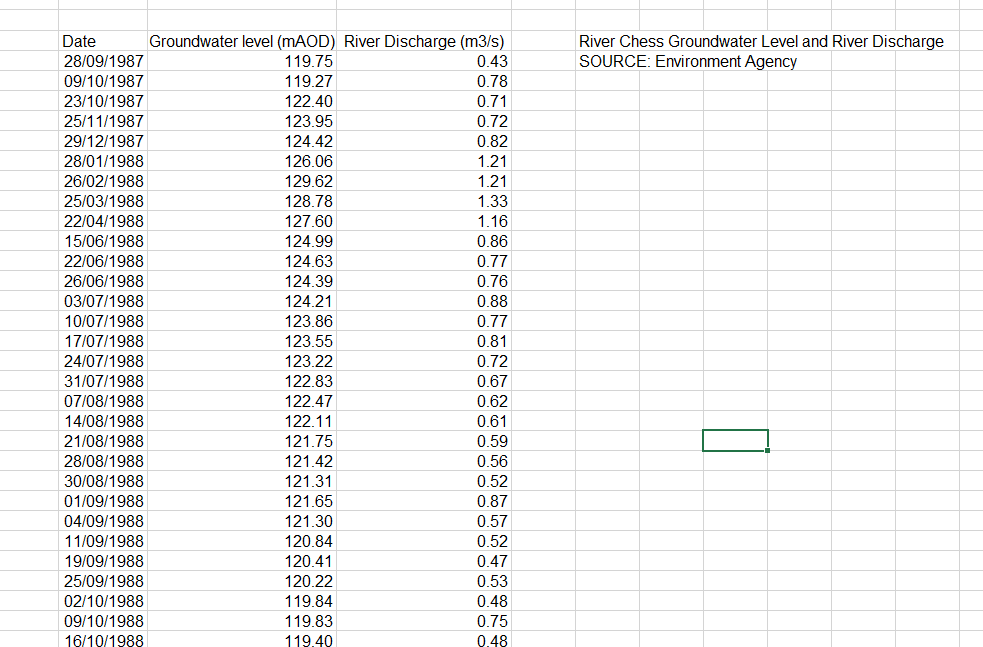Select the date cell 16/10/1988
The image size is (983, 647).
102,641
